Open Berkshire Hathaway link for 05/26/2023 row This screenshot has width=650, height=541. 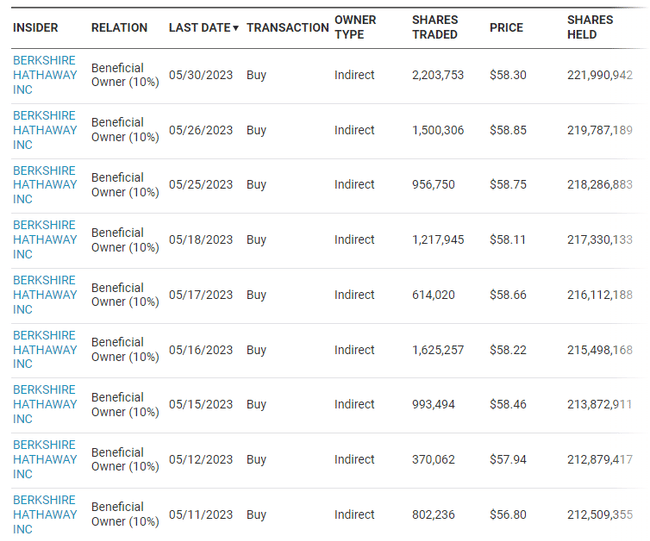click(45, 130)
